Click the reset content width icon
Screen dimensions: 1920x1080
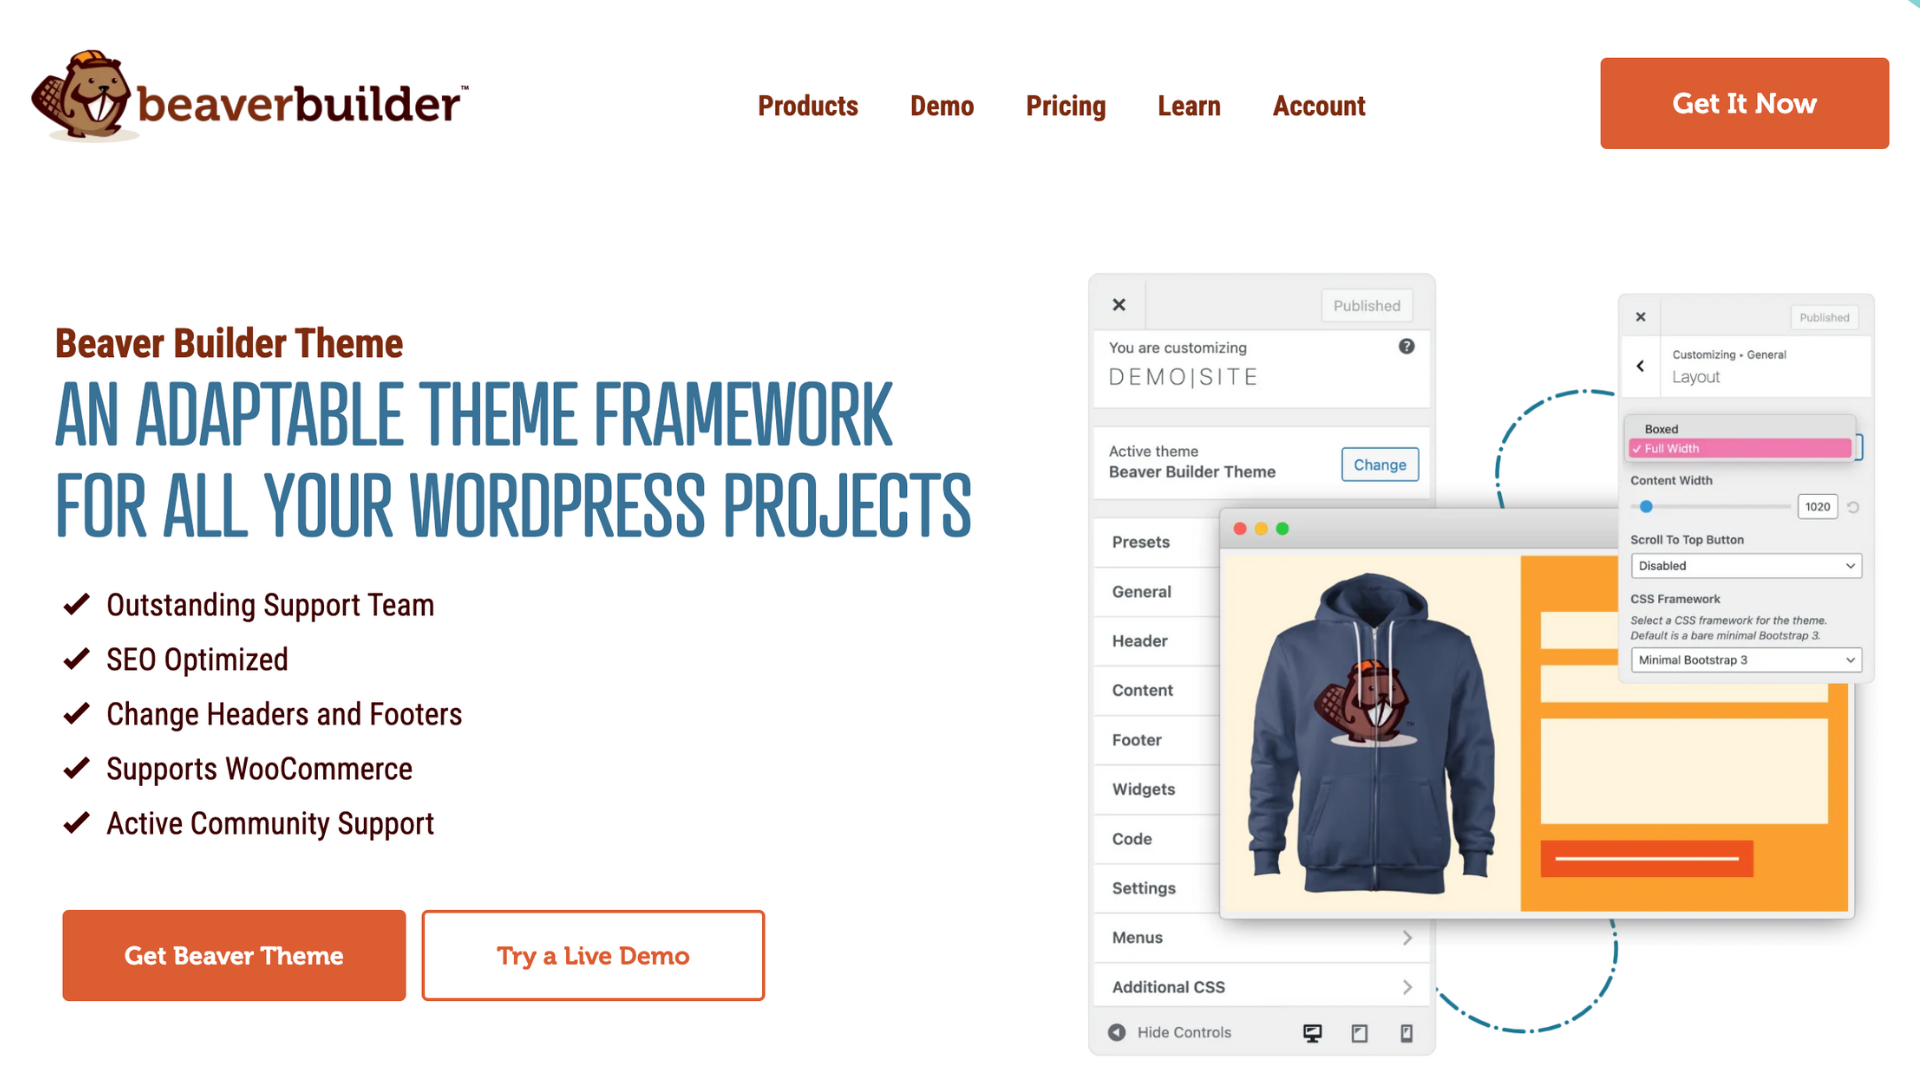[x=1853, y=506]
